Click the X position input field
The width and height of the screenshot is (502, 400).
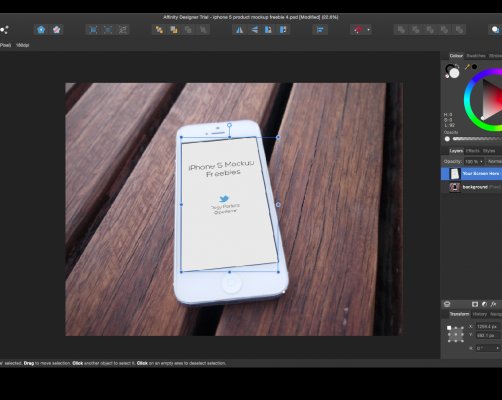click(x=487, y=327)
